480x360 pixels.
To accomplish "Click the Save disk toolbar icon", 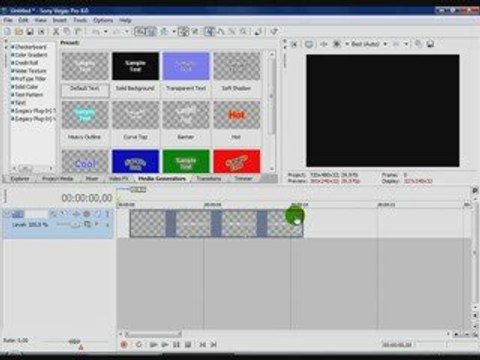I will click(30, 32).
